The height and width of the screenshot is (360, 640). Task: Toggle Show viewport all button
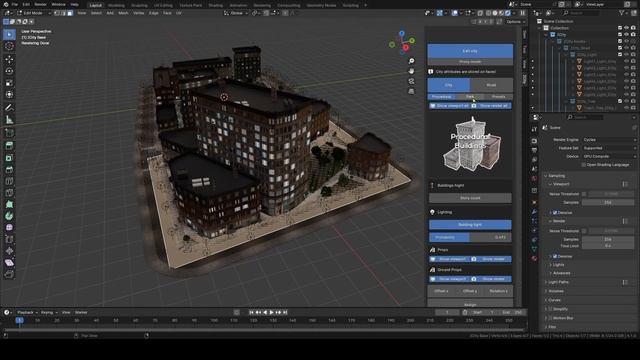(449, 106)
